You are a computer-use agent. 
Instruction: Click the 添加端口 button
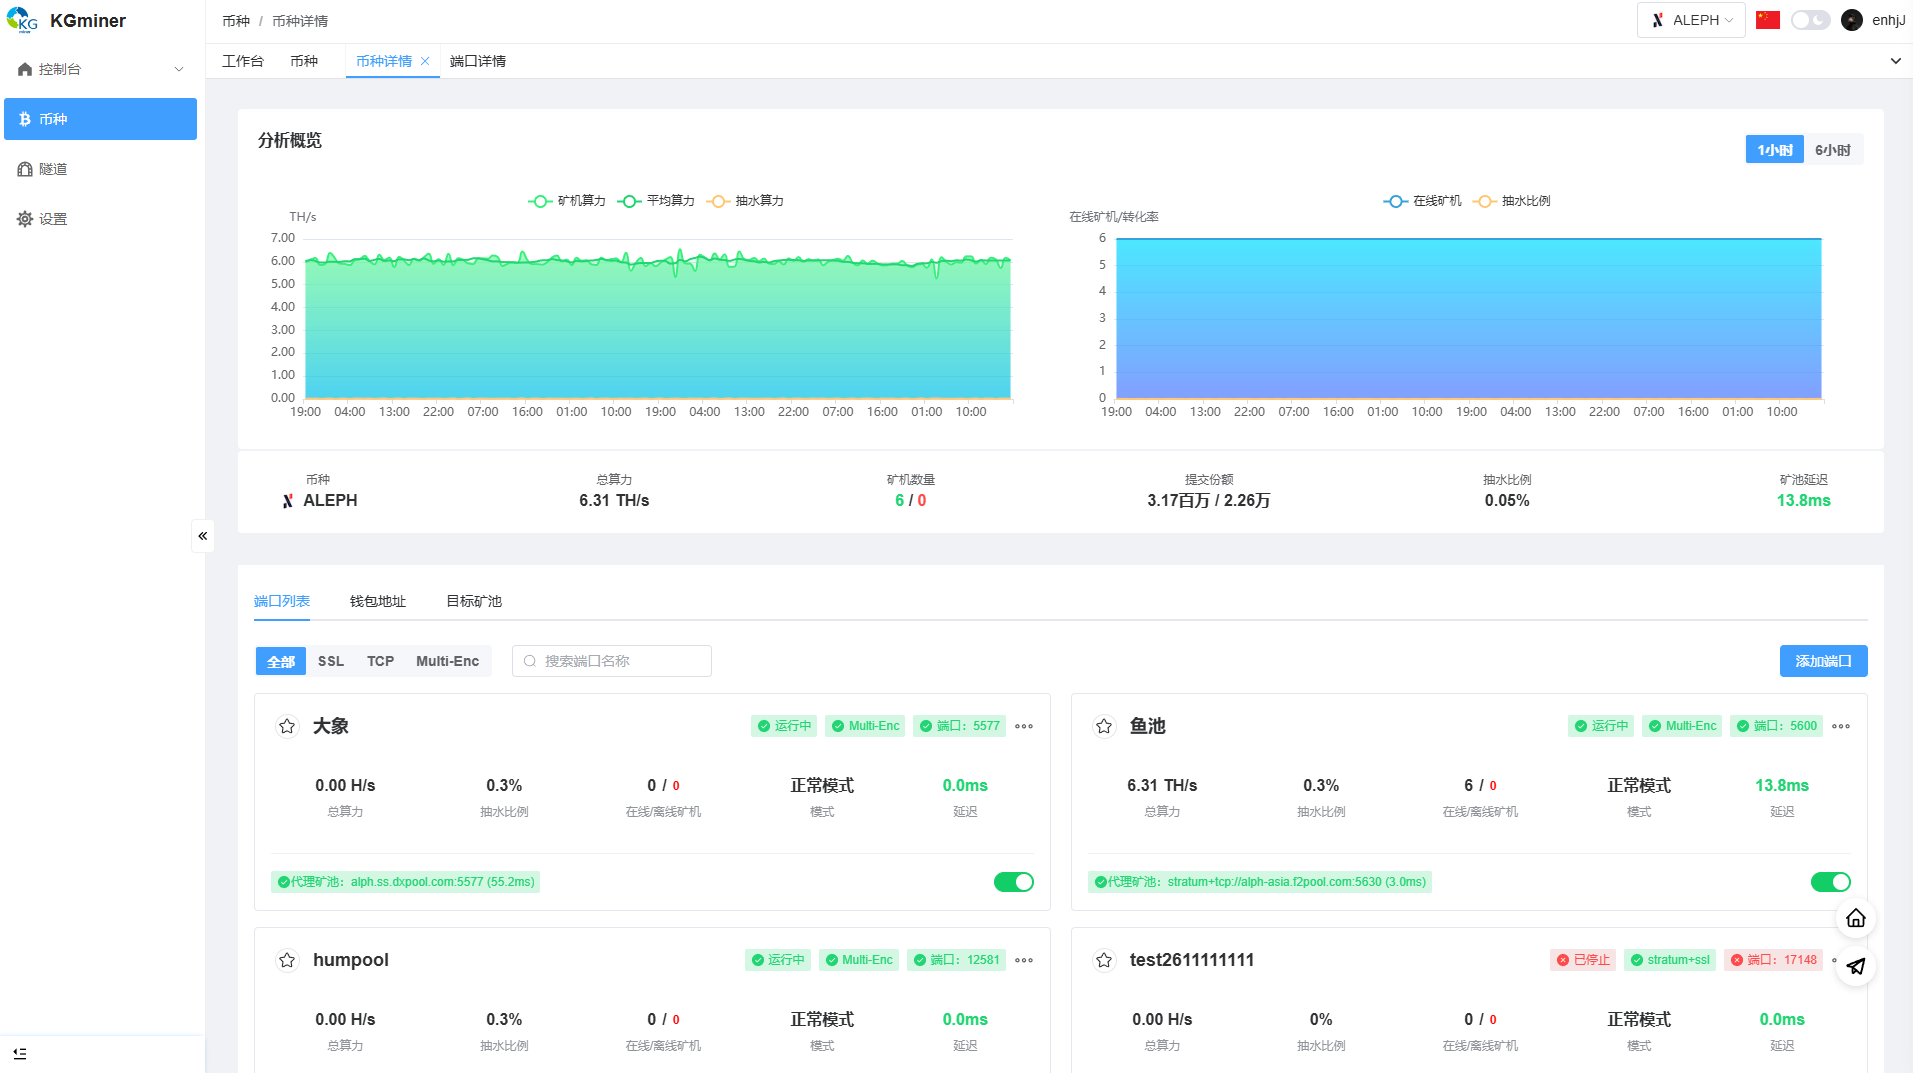tap(1823, 661)
